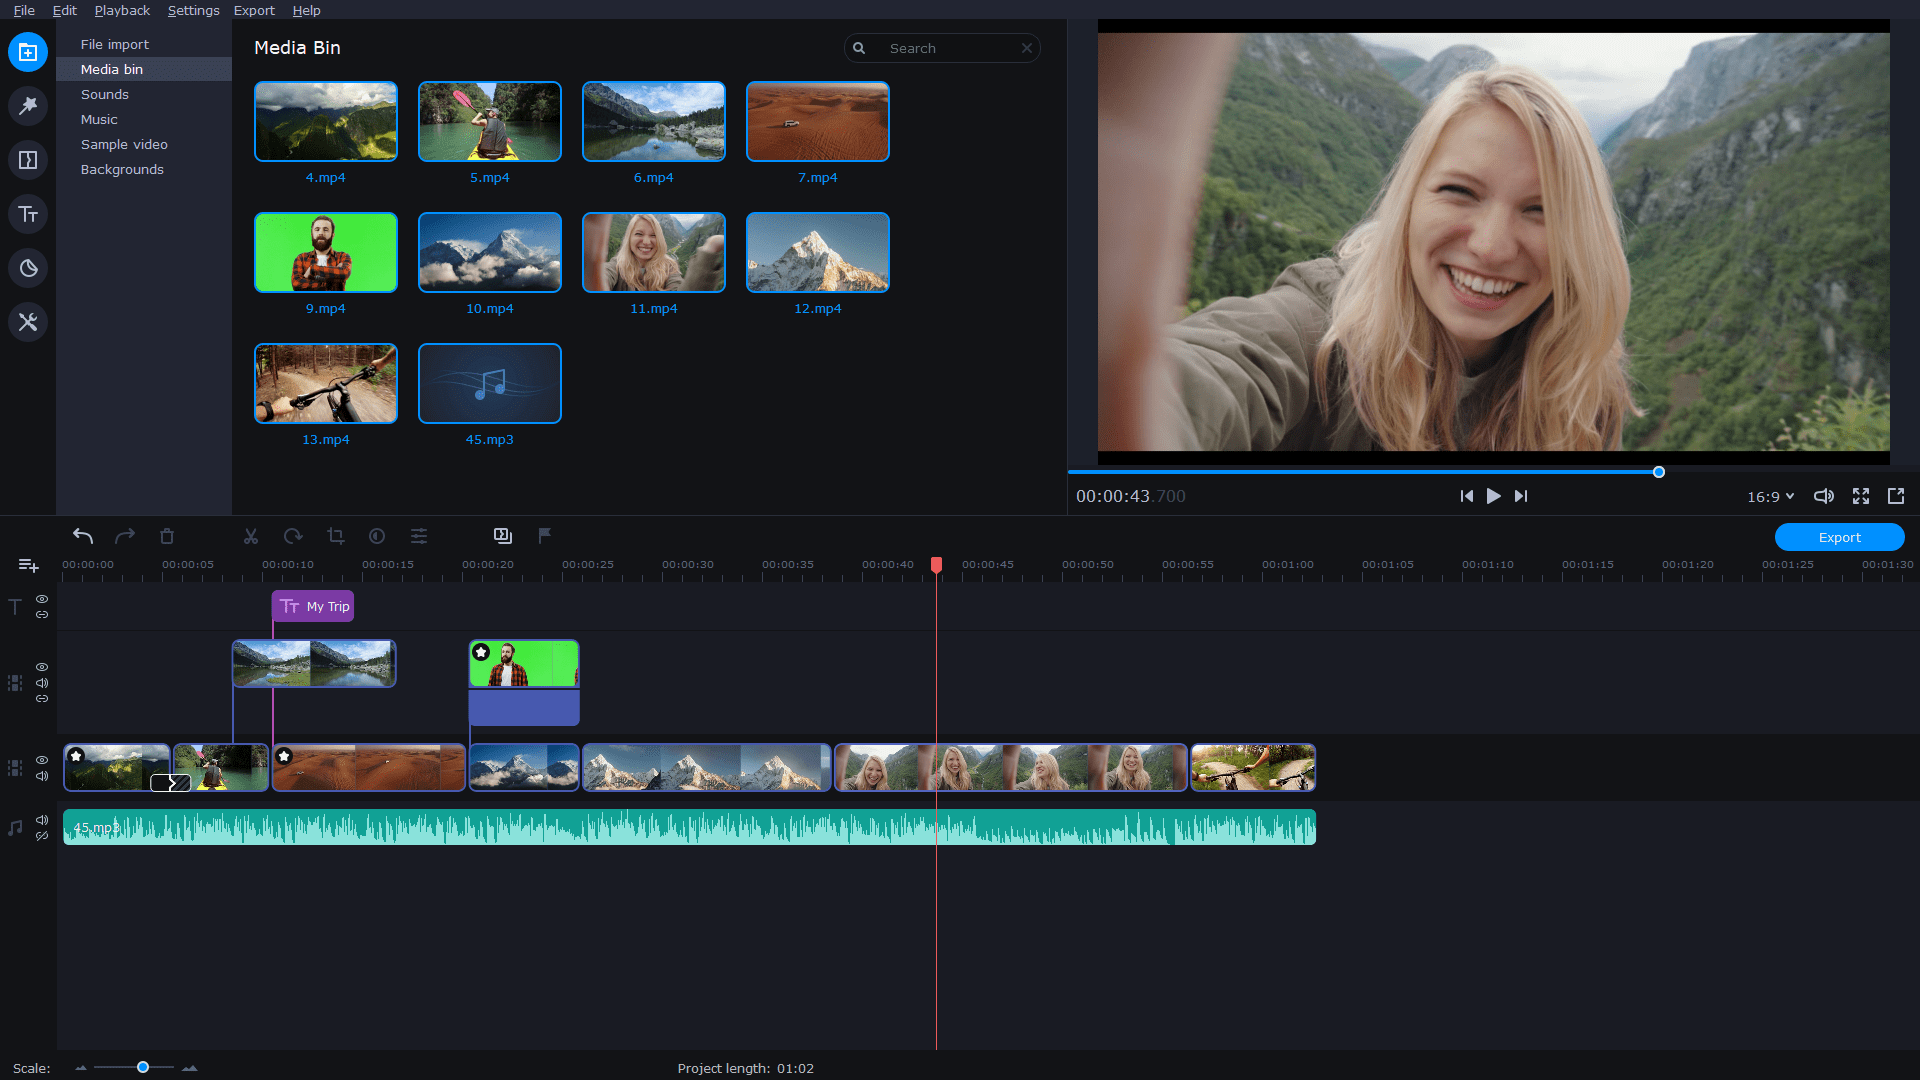Toggle overlay track eye icon
This screenshot has height=1080, width=1920.
(42, 666)
